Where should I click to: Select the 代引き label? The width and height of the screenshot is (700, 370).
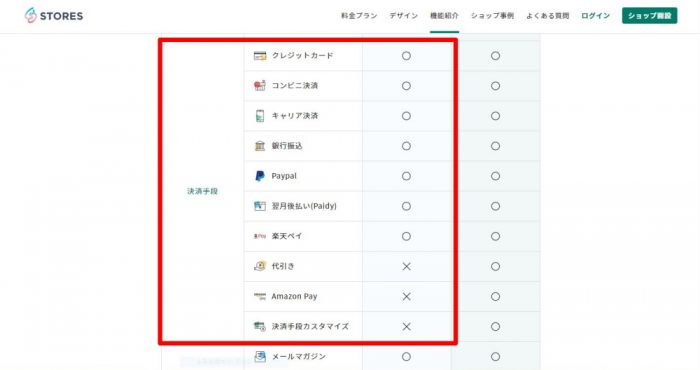click(x=283, y=266)
